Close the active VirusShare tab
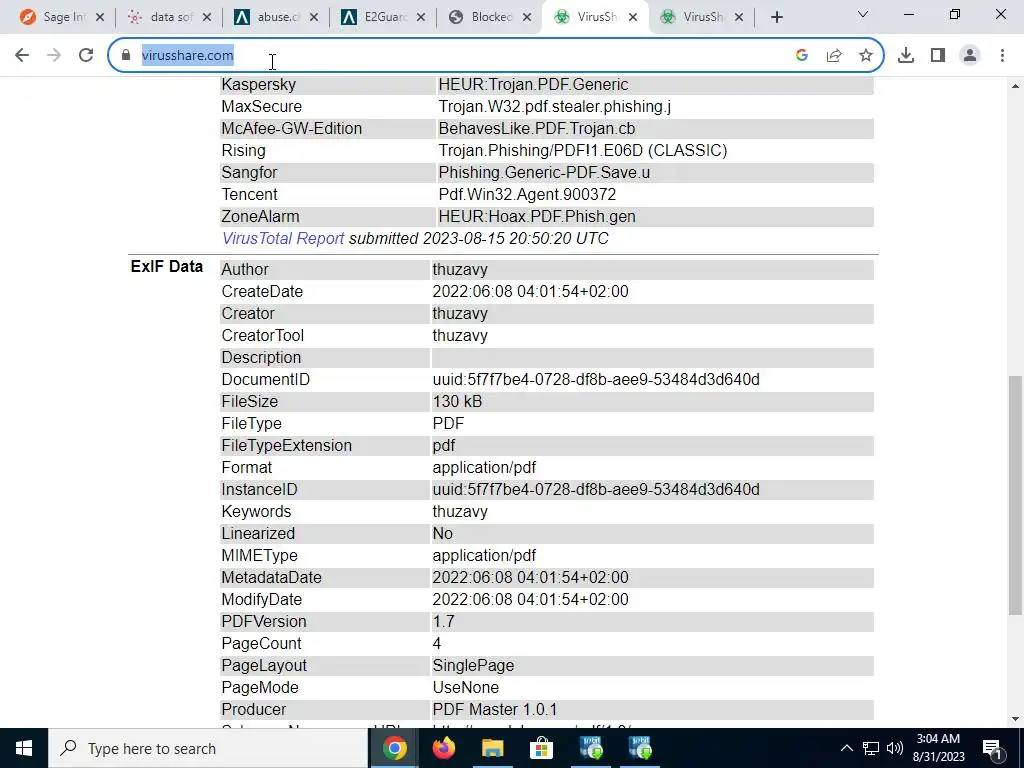Image resolution: width=1024 pixels, height=768 pixels. pyautogui.click(x=633, y=18)
